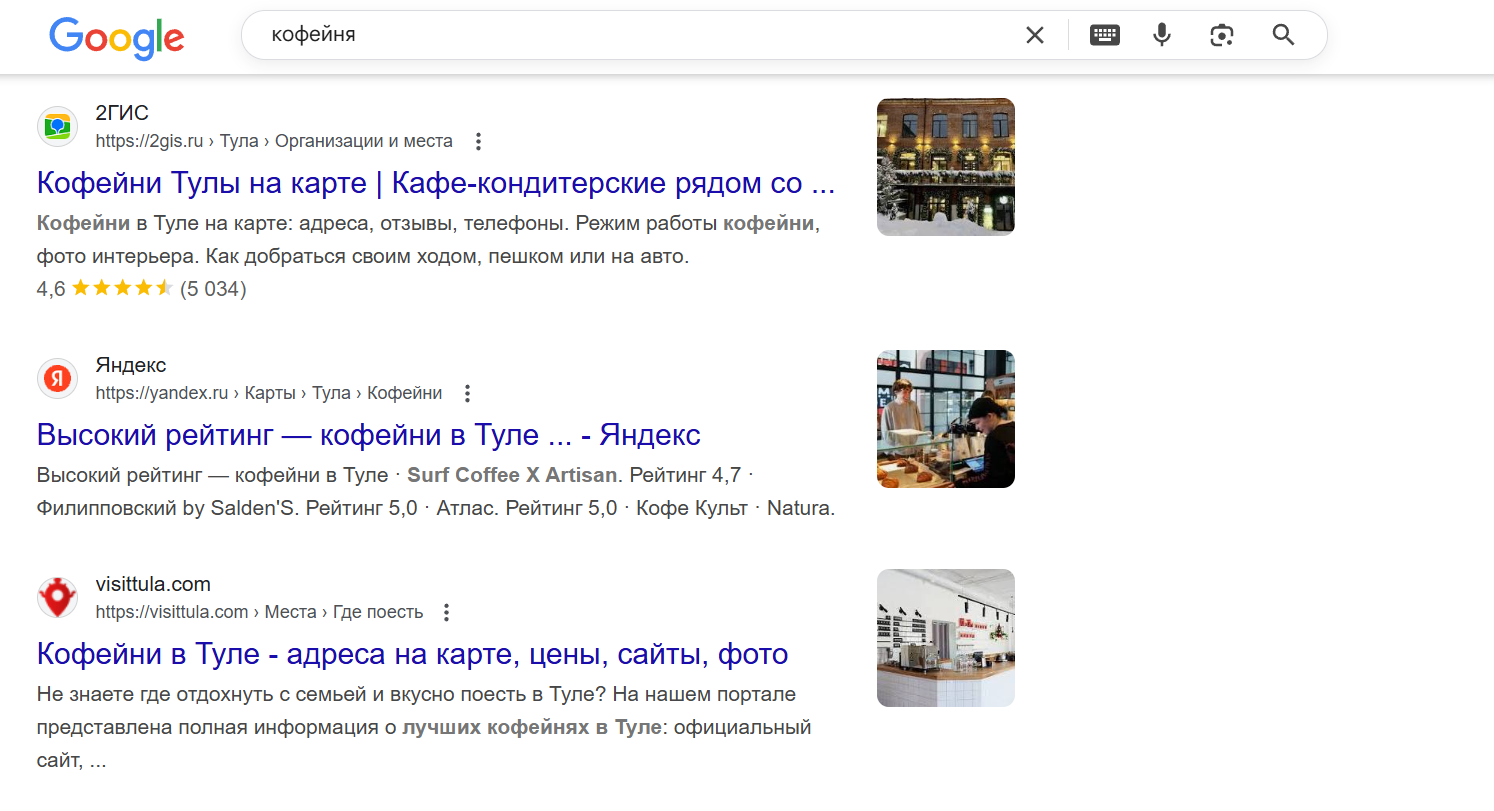Click the visittula.com site name text
Screen dimensions: 1494x811
pos(153,584)
